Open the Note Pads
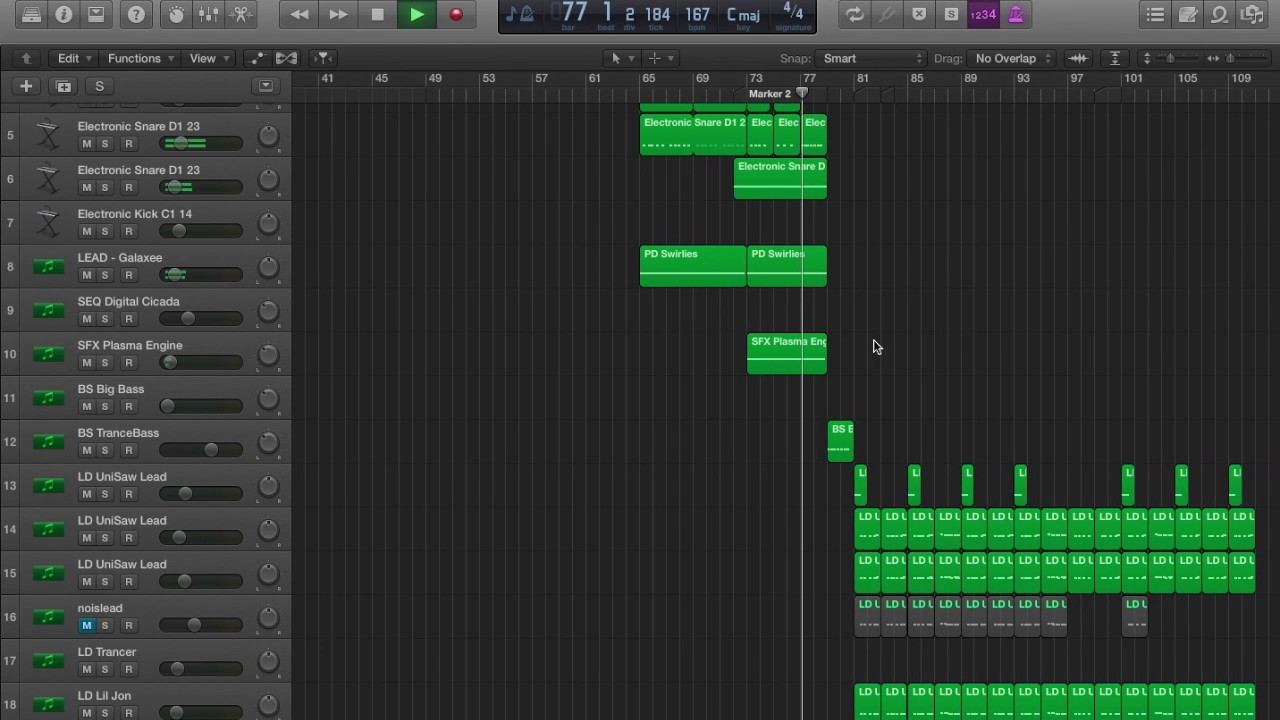The image size is (1280, 720). (x=1187, y=14)
